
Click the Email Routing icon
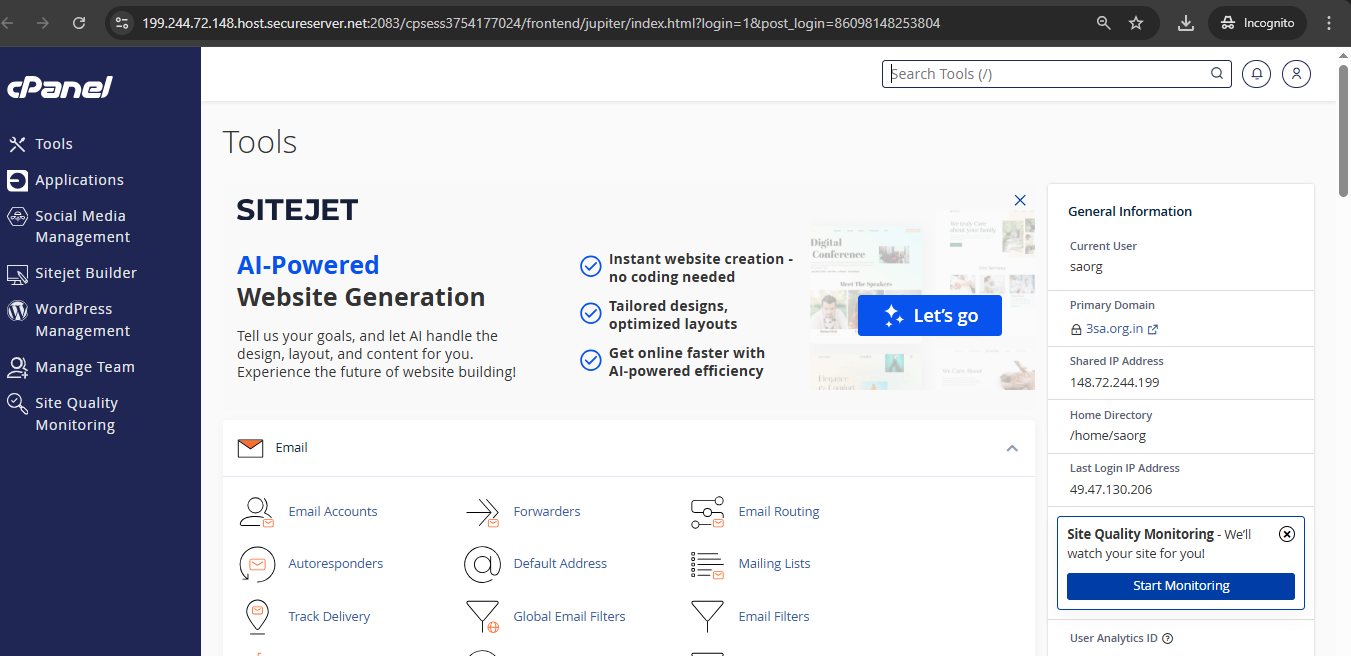(707, 512)
